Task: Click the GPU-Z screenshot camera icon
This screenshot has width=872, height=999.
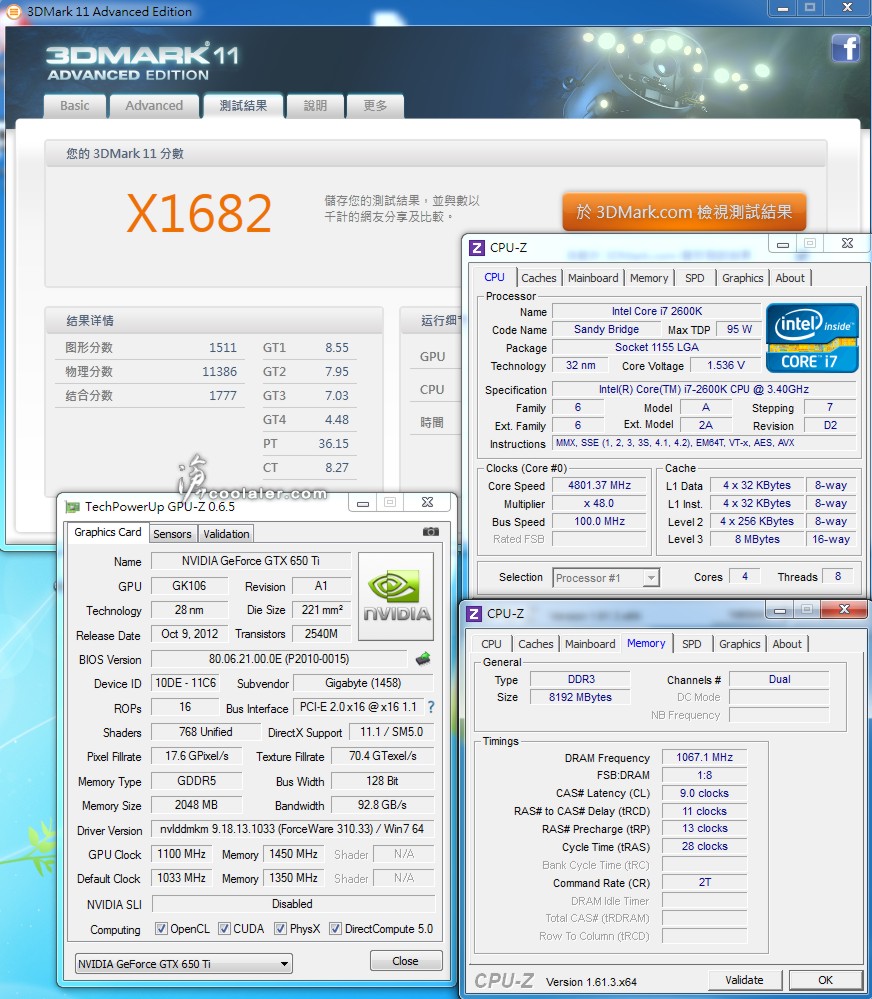Action: click(431, 531)
